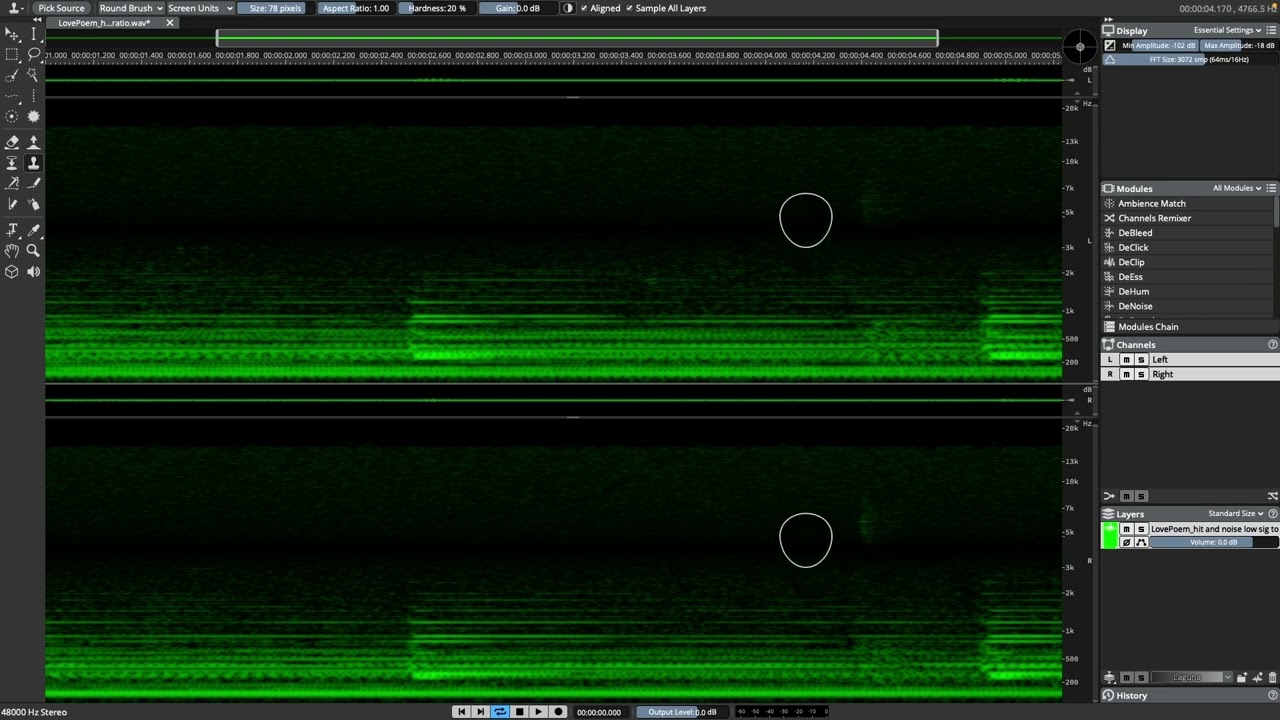The image size is (1280, 720).
Task: Open the Ambience Match module
Action: (x=1152, y=203)
